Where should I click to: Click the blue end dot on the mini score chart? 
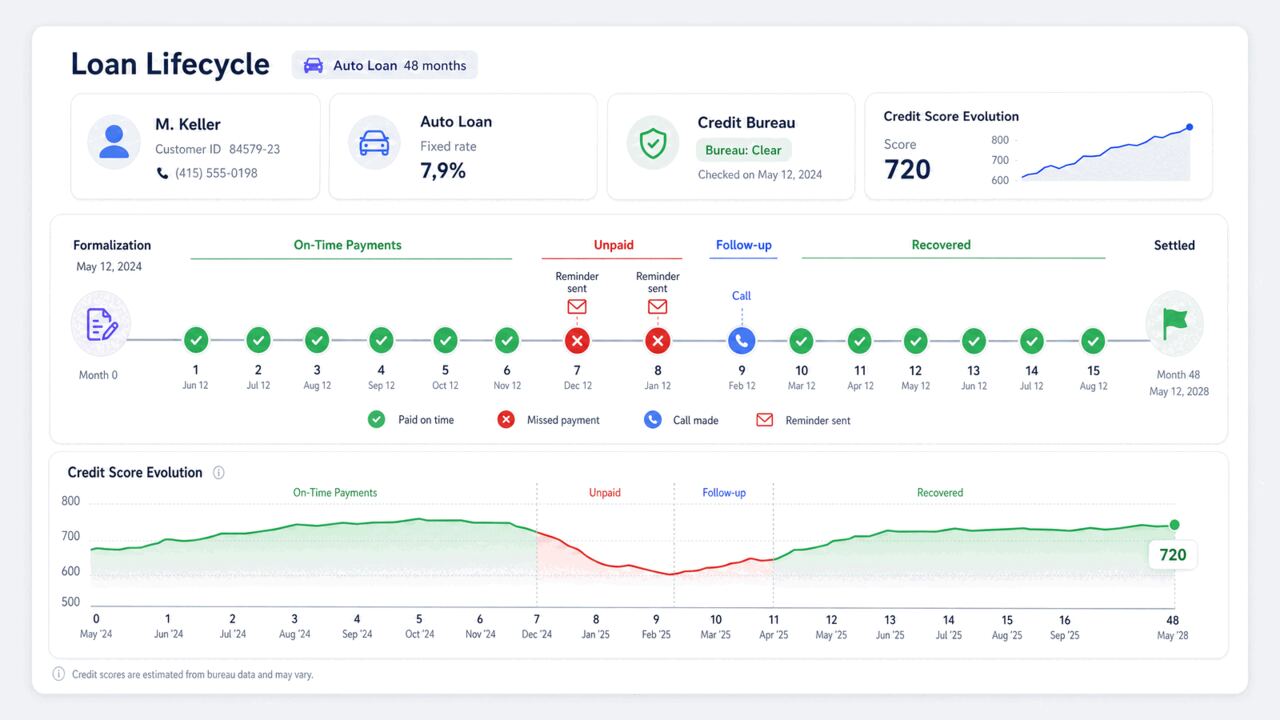coord(1189,127)
